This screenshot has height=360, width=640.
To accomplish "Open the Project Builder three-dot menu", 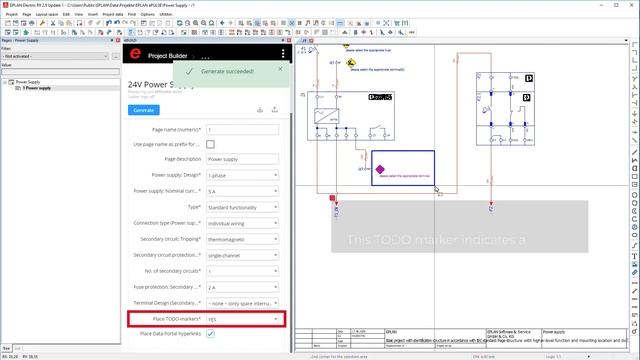I will 283,54.
